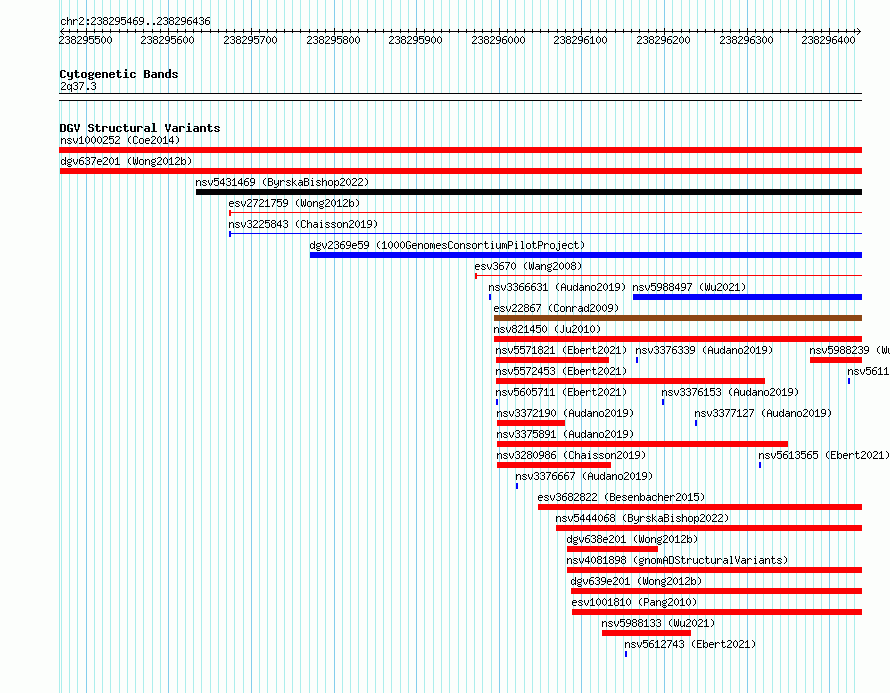Screen dimensions: 890x693
Task: Open the nsv5605711 (Ebert2021) label
Action: pos(561,392)
